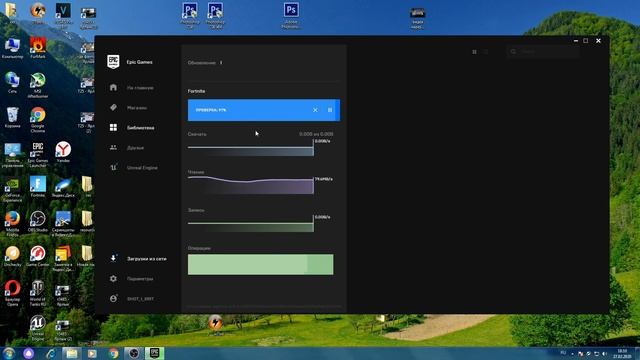
Task: Switch the library to grid view
Action: click(474, 52)
